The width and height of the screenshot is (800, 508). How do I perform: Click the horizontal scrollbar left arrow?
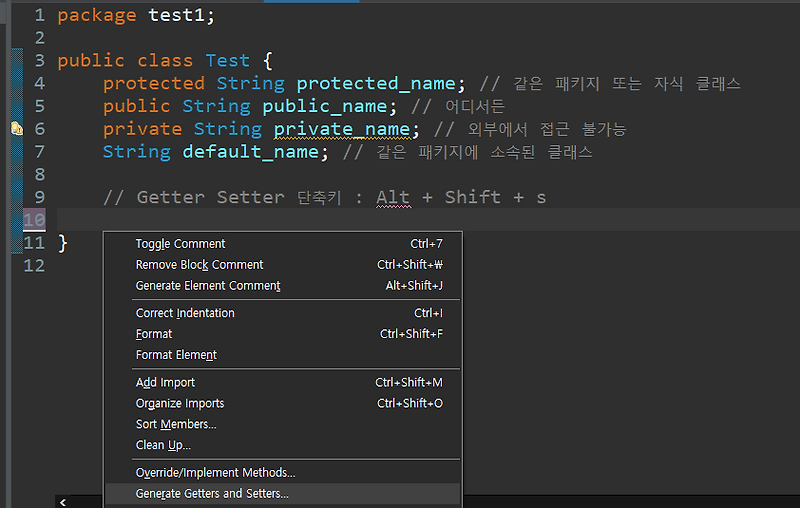[x=63, y=502]
